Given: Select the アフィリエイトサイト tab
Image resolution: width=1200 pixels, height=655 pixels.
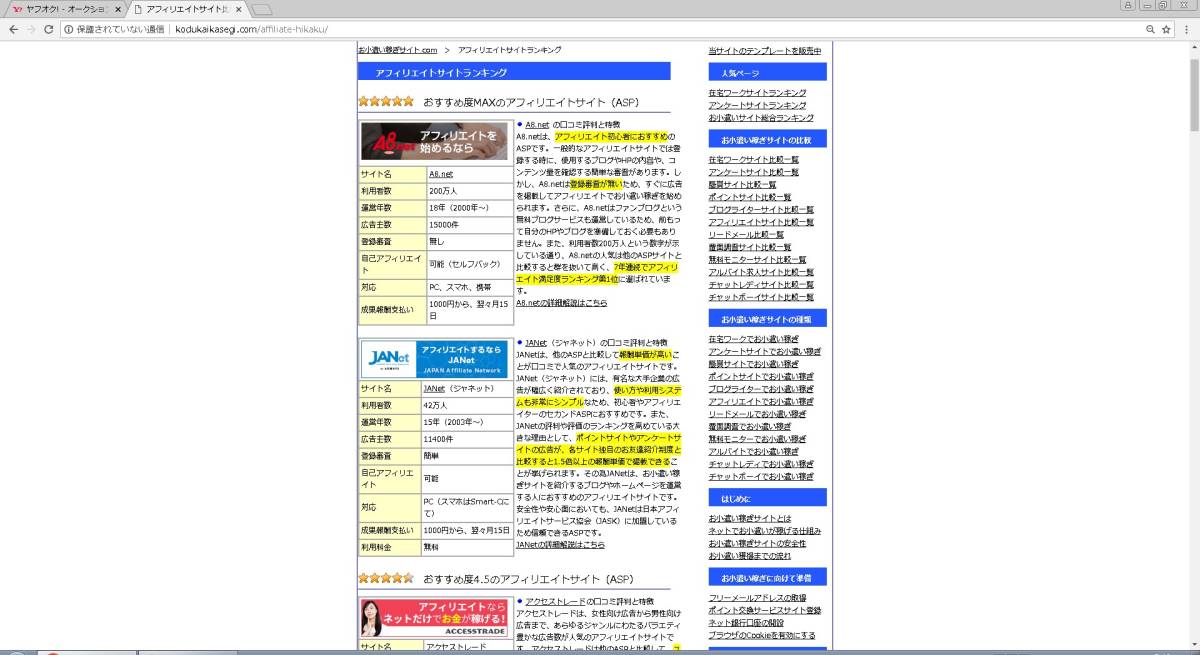Looking at the screenshot, I should point(185,9).
